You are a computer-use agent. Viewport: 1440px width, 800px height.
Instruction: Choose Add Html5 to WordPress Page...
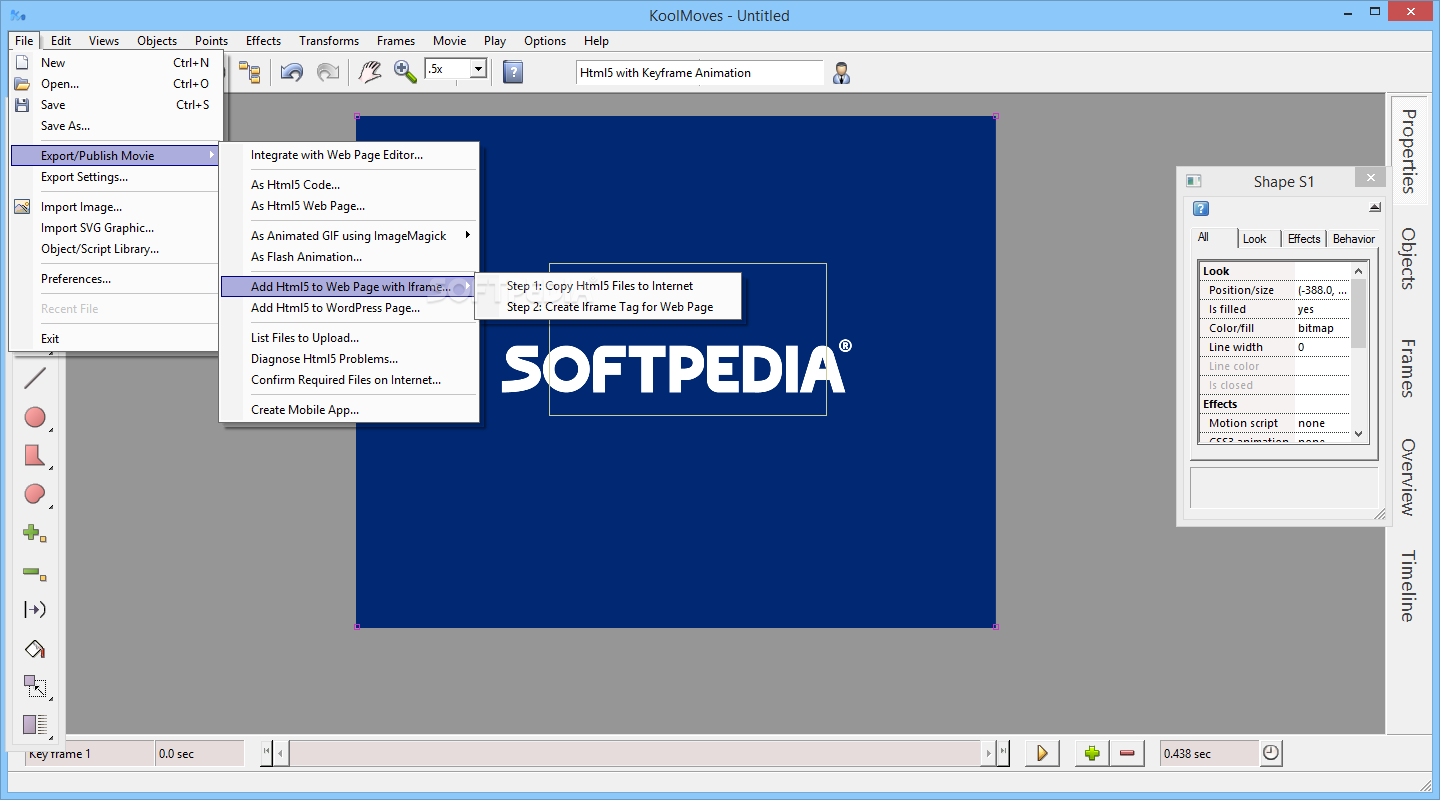point(348,308)
